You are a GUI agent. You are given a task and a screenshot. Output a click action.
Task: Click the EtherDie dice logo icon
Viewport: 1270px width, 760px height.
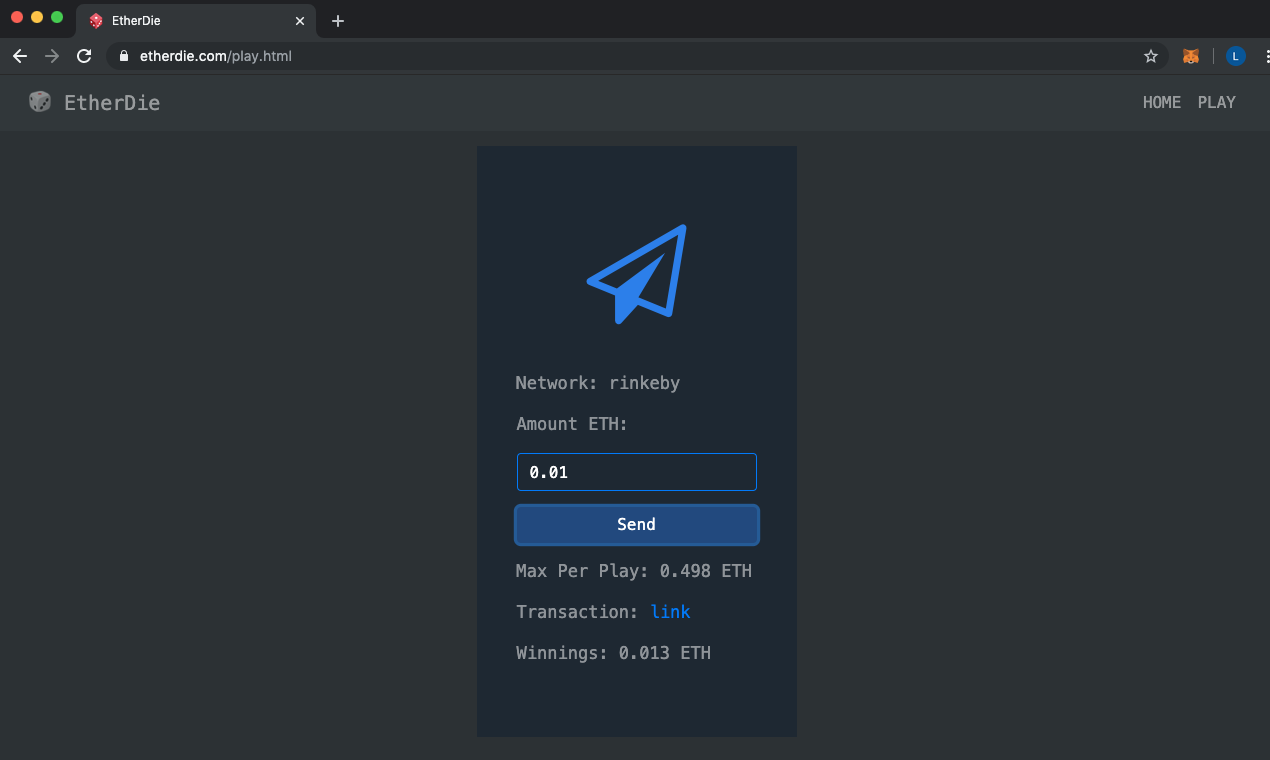(x=40, y=102)
